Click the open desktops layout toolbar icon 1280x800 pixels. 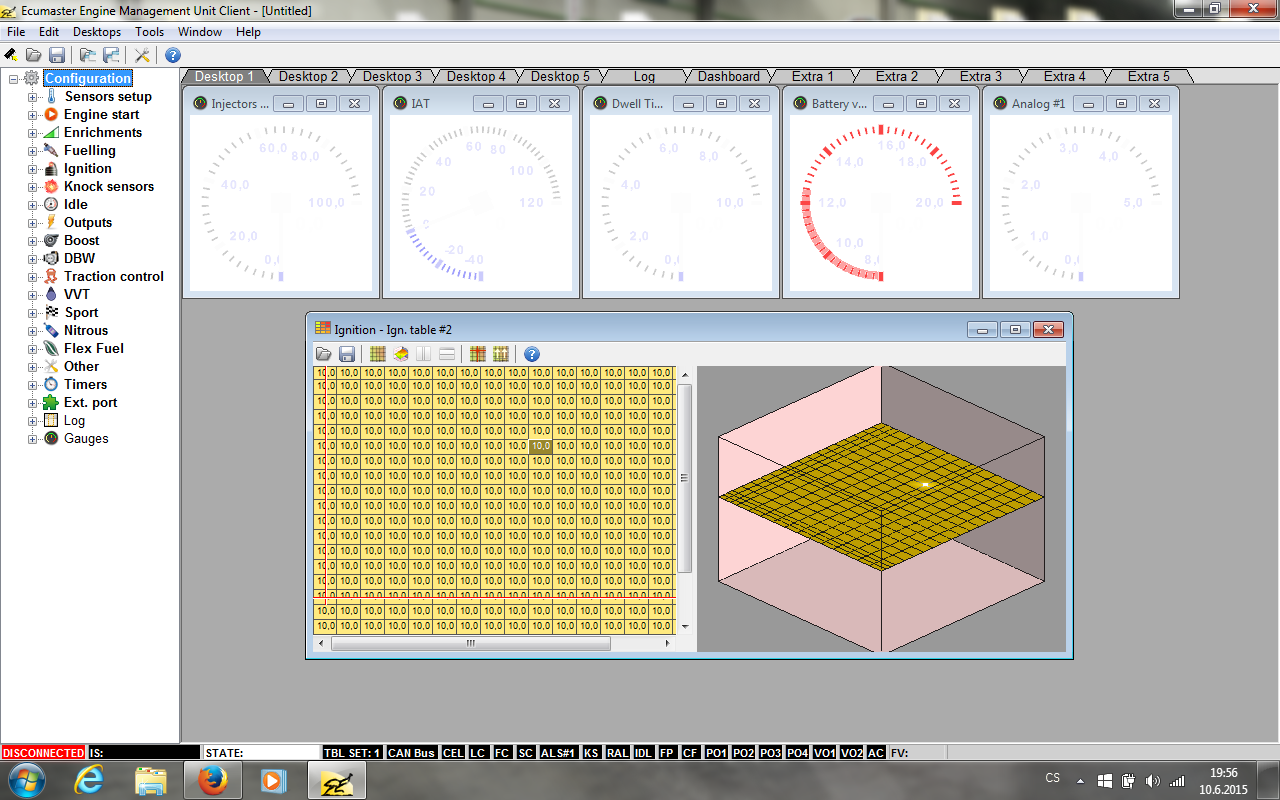click(x=88, y=55)
